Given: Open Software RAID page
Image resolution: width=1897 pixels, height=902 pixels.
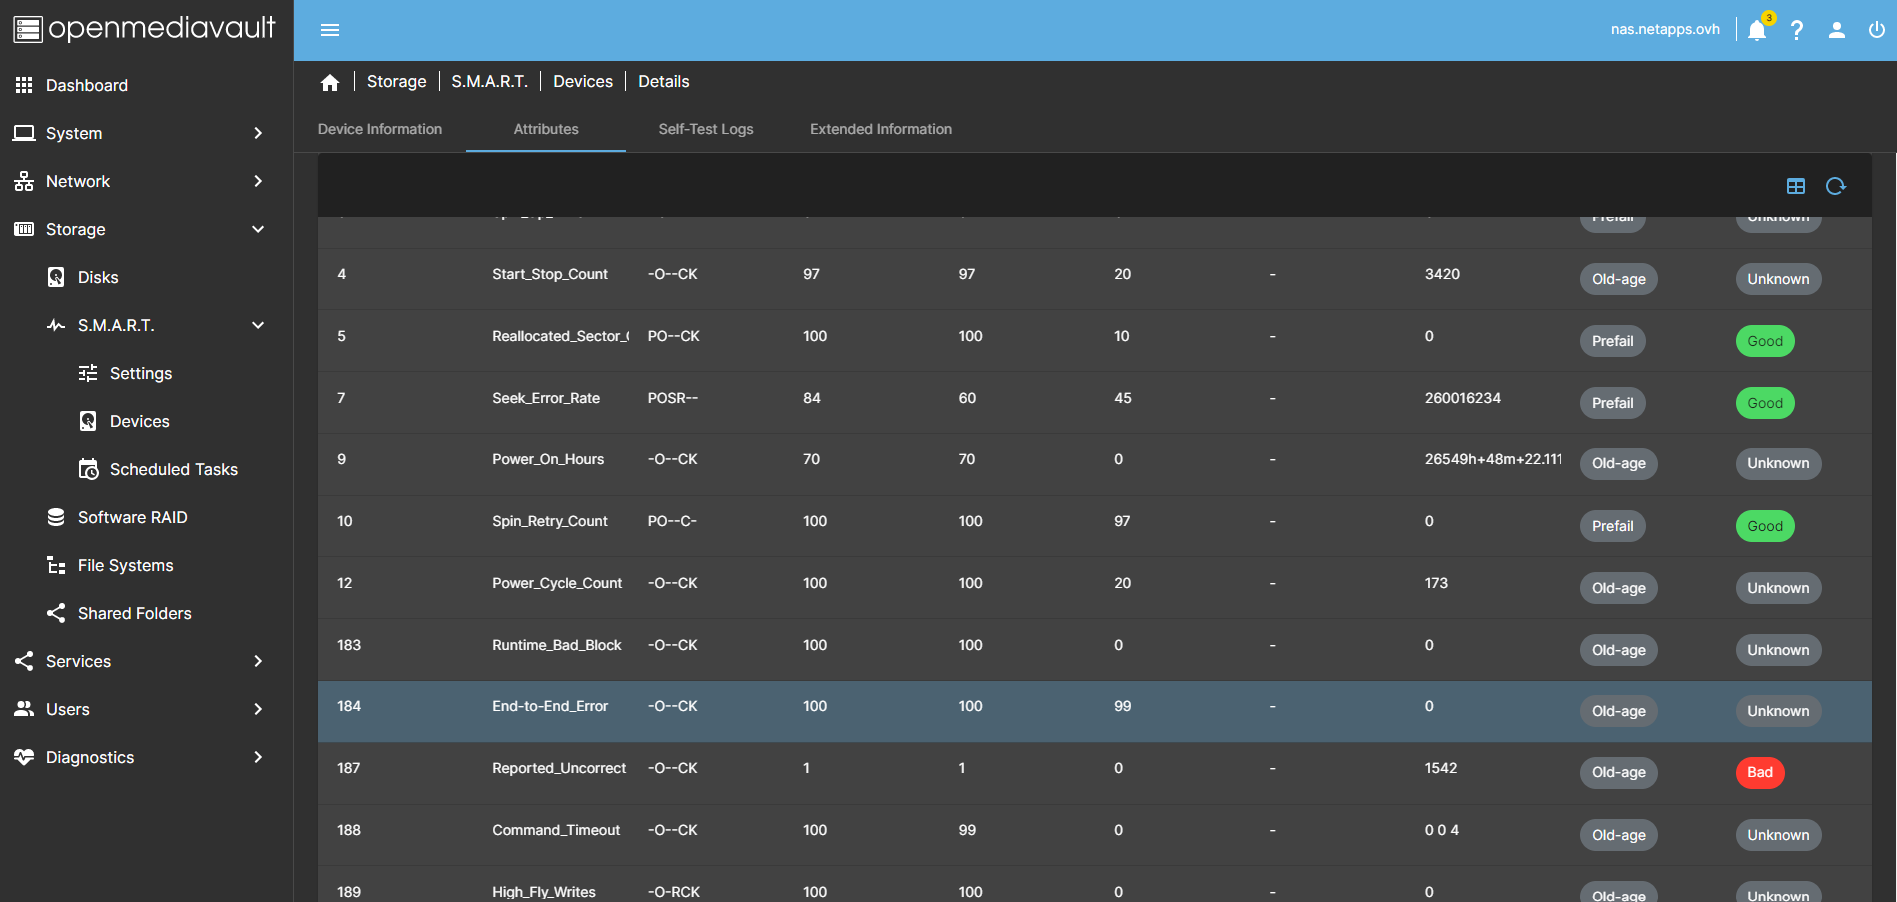Looking at the screenshot, I should point(132,517).
